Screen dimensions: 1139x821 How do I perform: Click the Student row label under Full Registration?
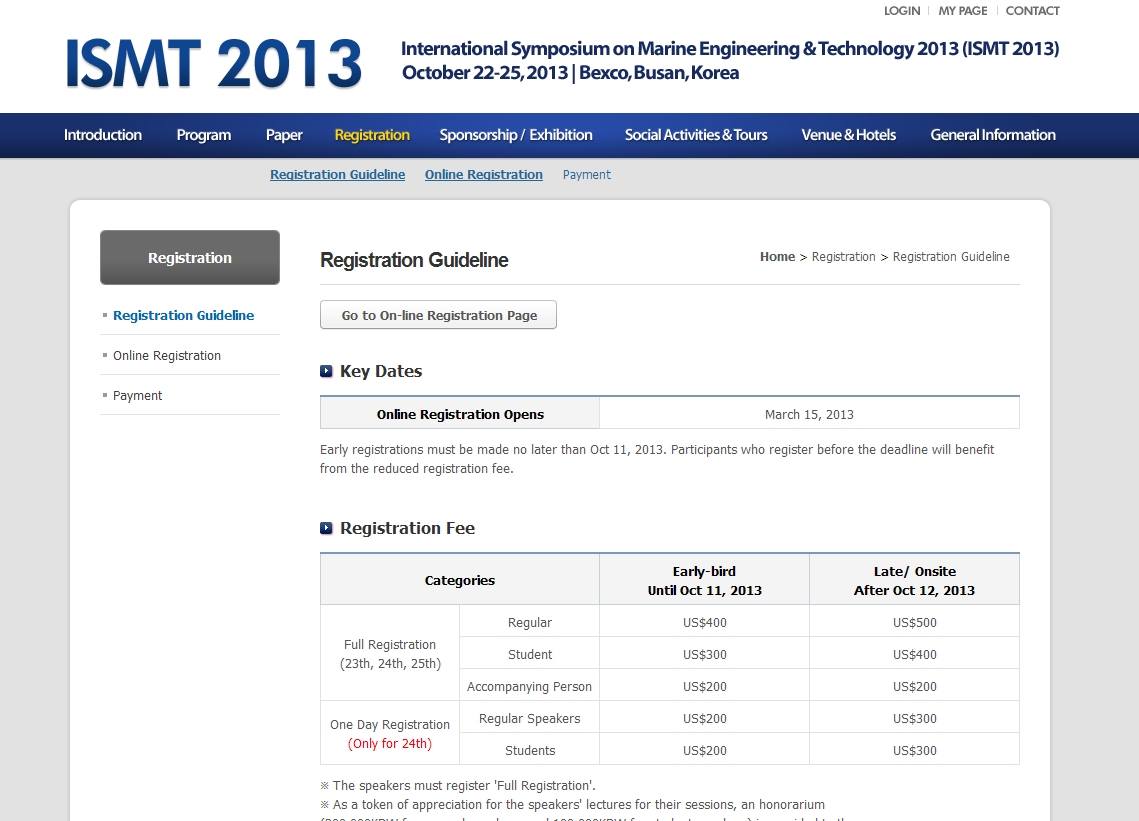pos(530,655)
